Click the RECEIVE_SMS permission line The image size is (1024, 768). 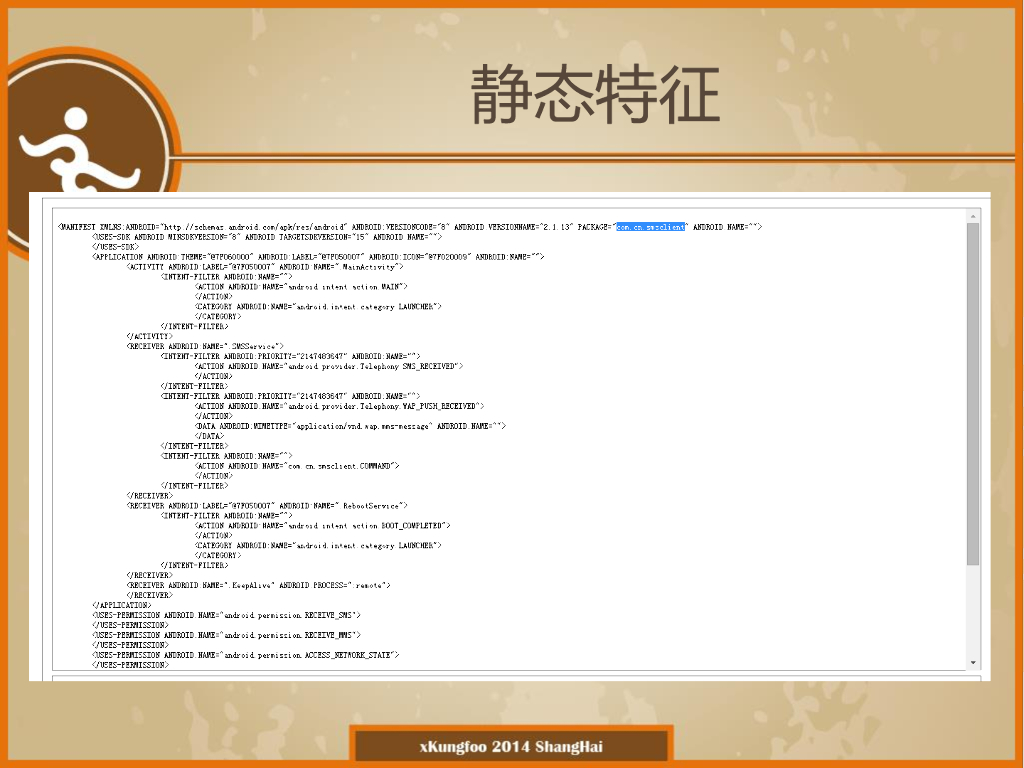pos(226,615)
